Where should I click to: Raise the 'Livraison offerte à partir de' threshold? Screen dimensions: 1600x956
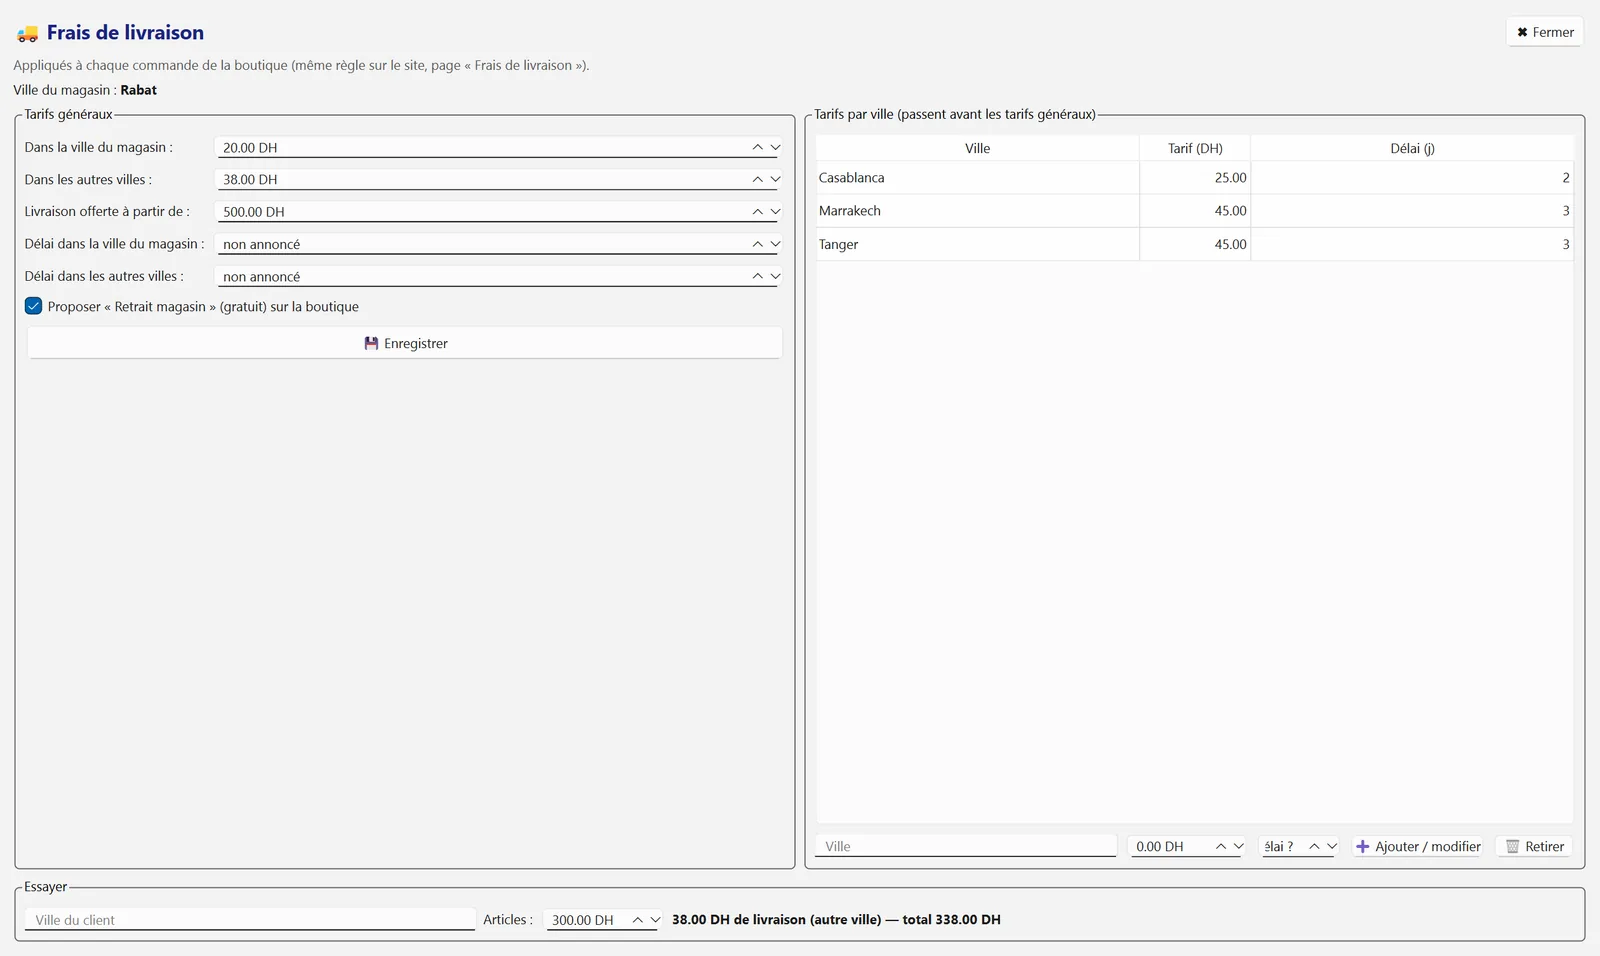[x=757, y=211]
